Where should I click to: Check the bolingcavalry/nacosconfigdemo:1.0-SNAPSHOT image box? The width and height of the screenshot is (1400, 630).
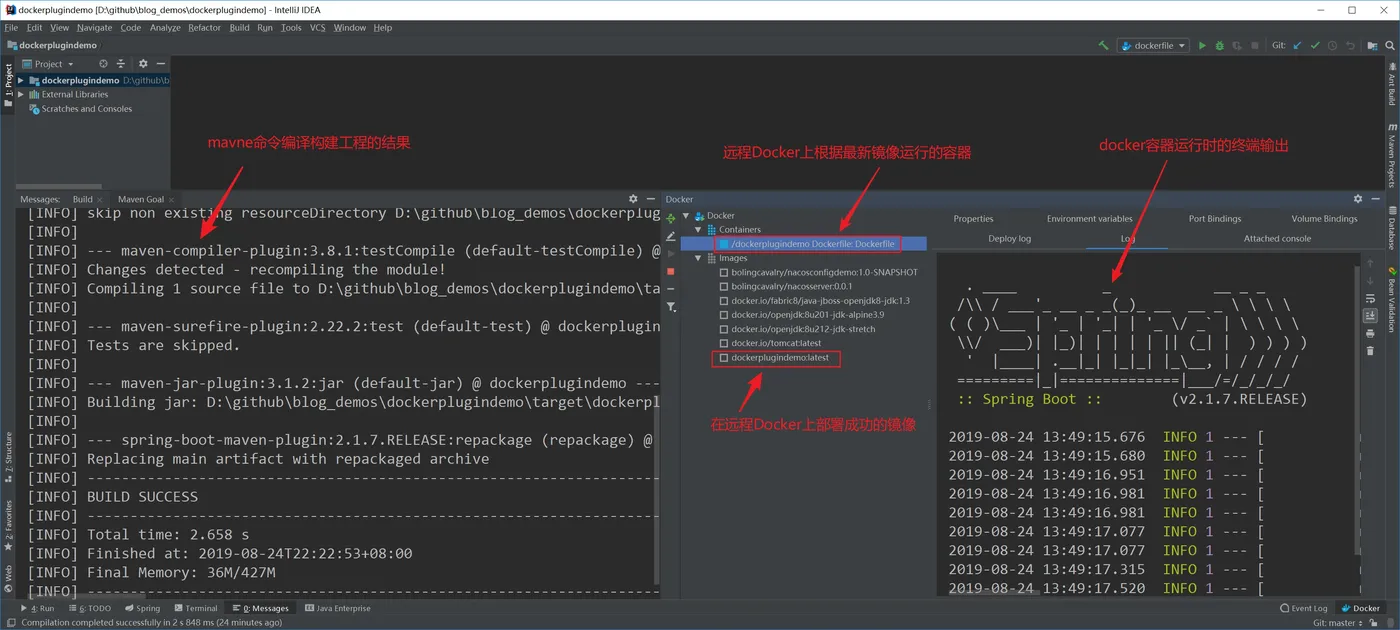[x=724, y=272]
